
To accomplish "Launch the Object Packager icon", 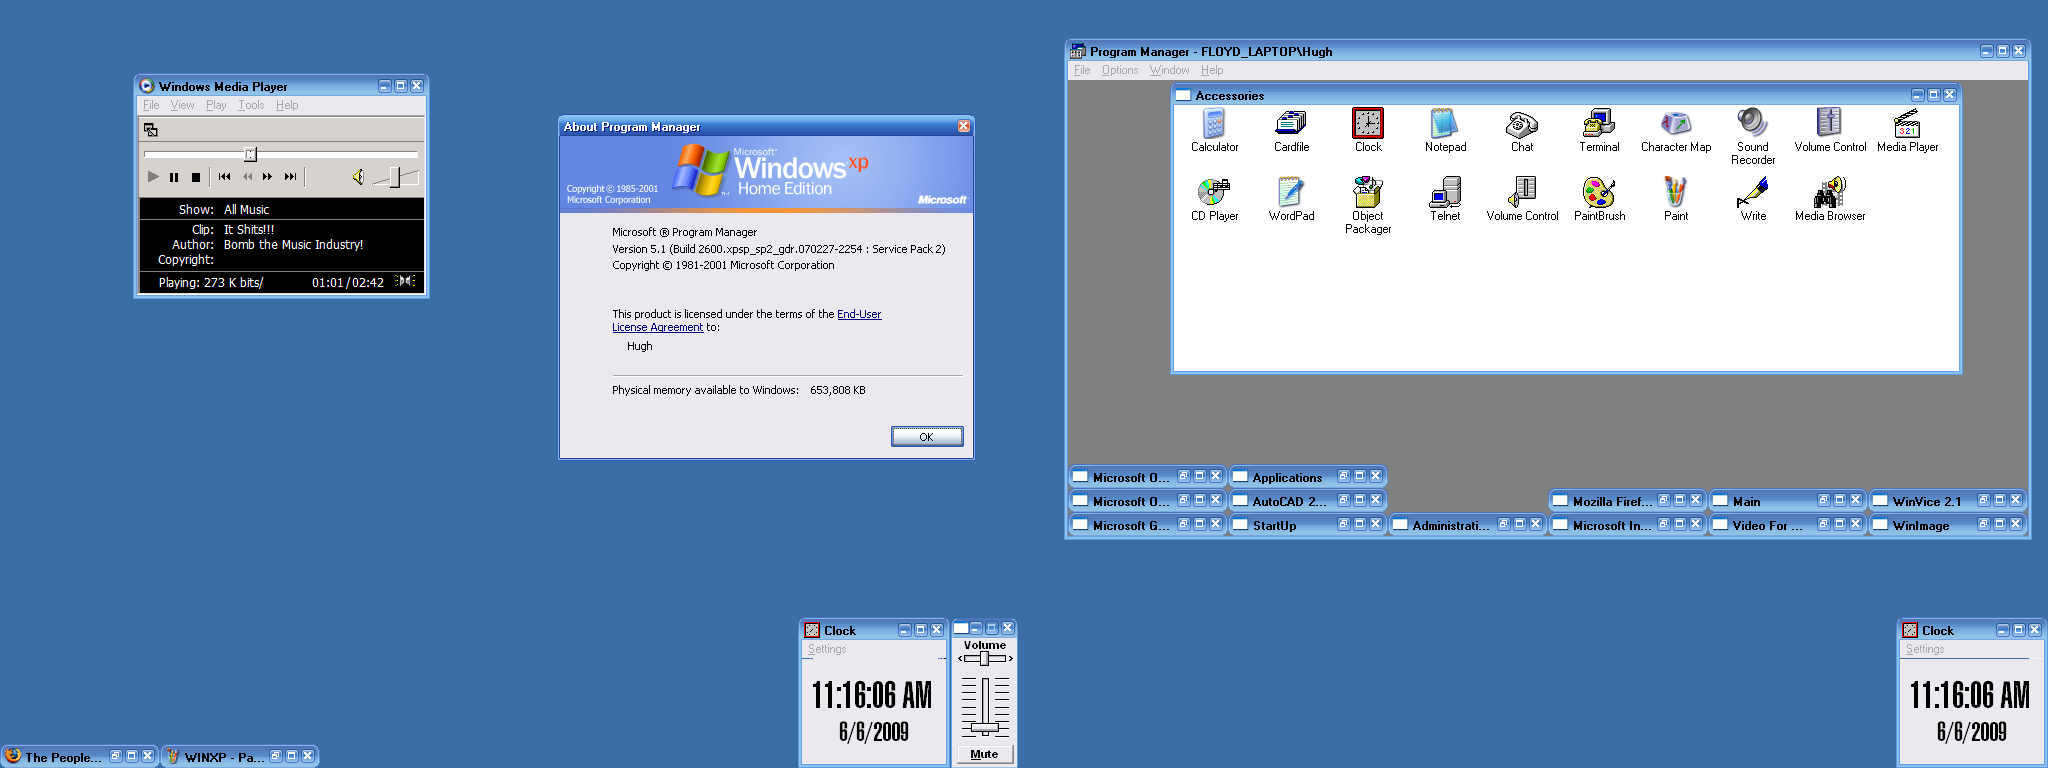I will coord(1368,193).
